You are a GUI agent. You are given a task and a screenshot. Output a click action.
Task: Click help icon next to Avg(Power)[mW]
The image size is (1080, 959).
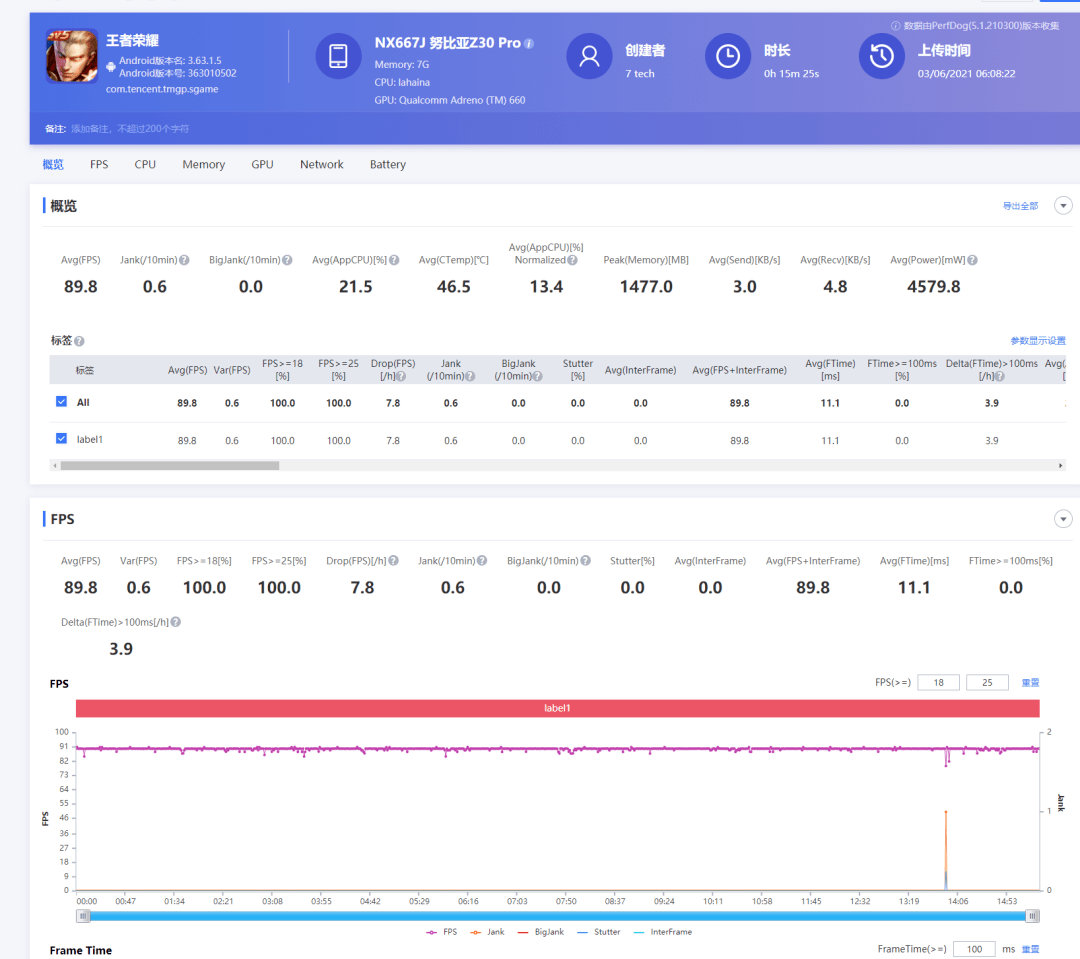(972, 260)
